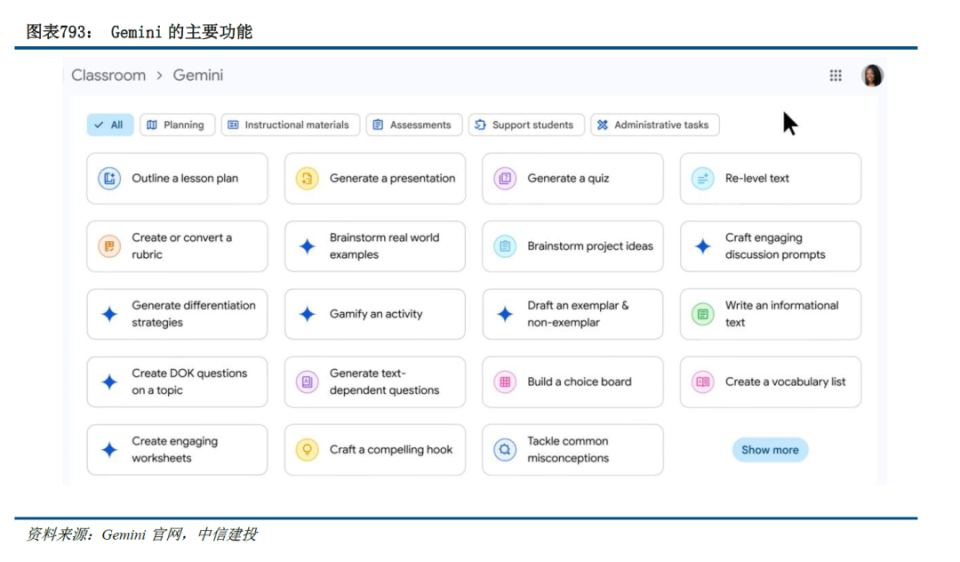Open "Brainstorm real world examples" text
The image size is (960, 562).
click(x=384, y=246)
